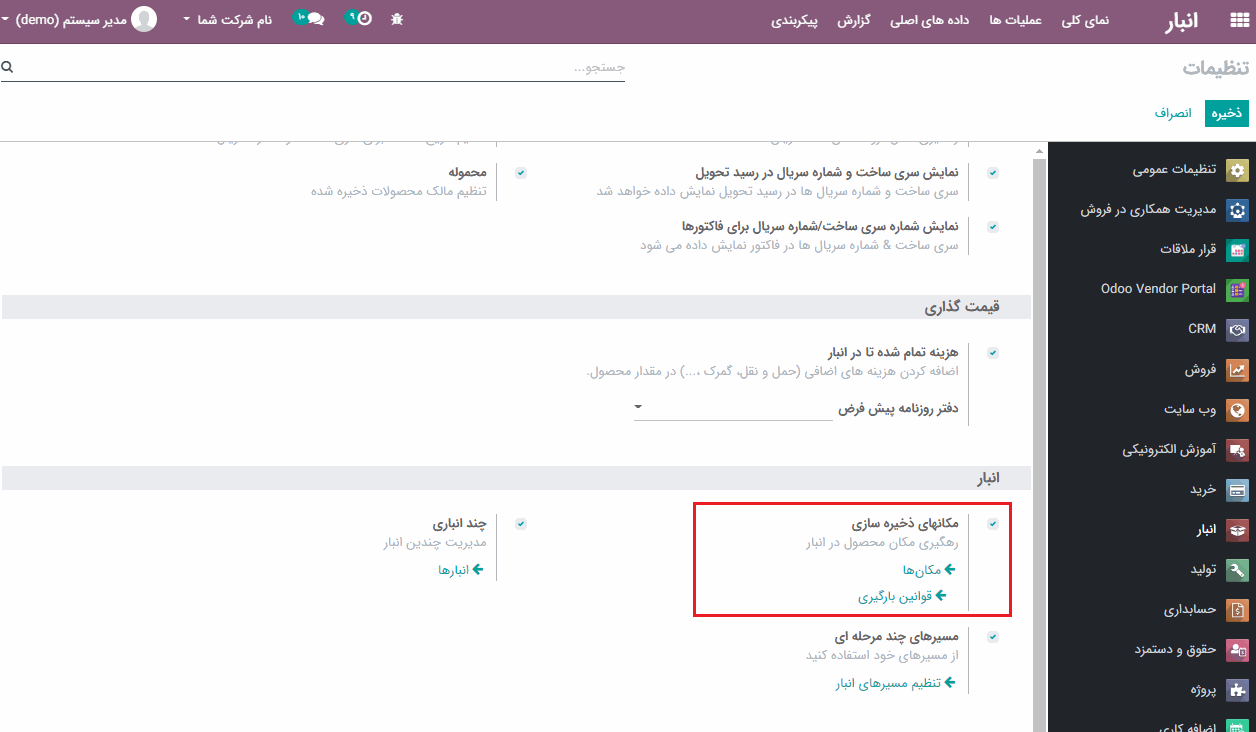
Task: Select CRM sidebar tab label
Action: point(1202,329)
